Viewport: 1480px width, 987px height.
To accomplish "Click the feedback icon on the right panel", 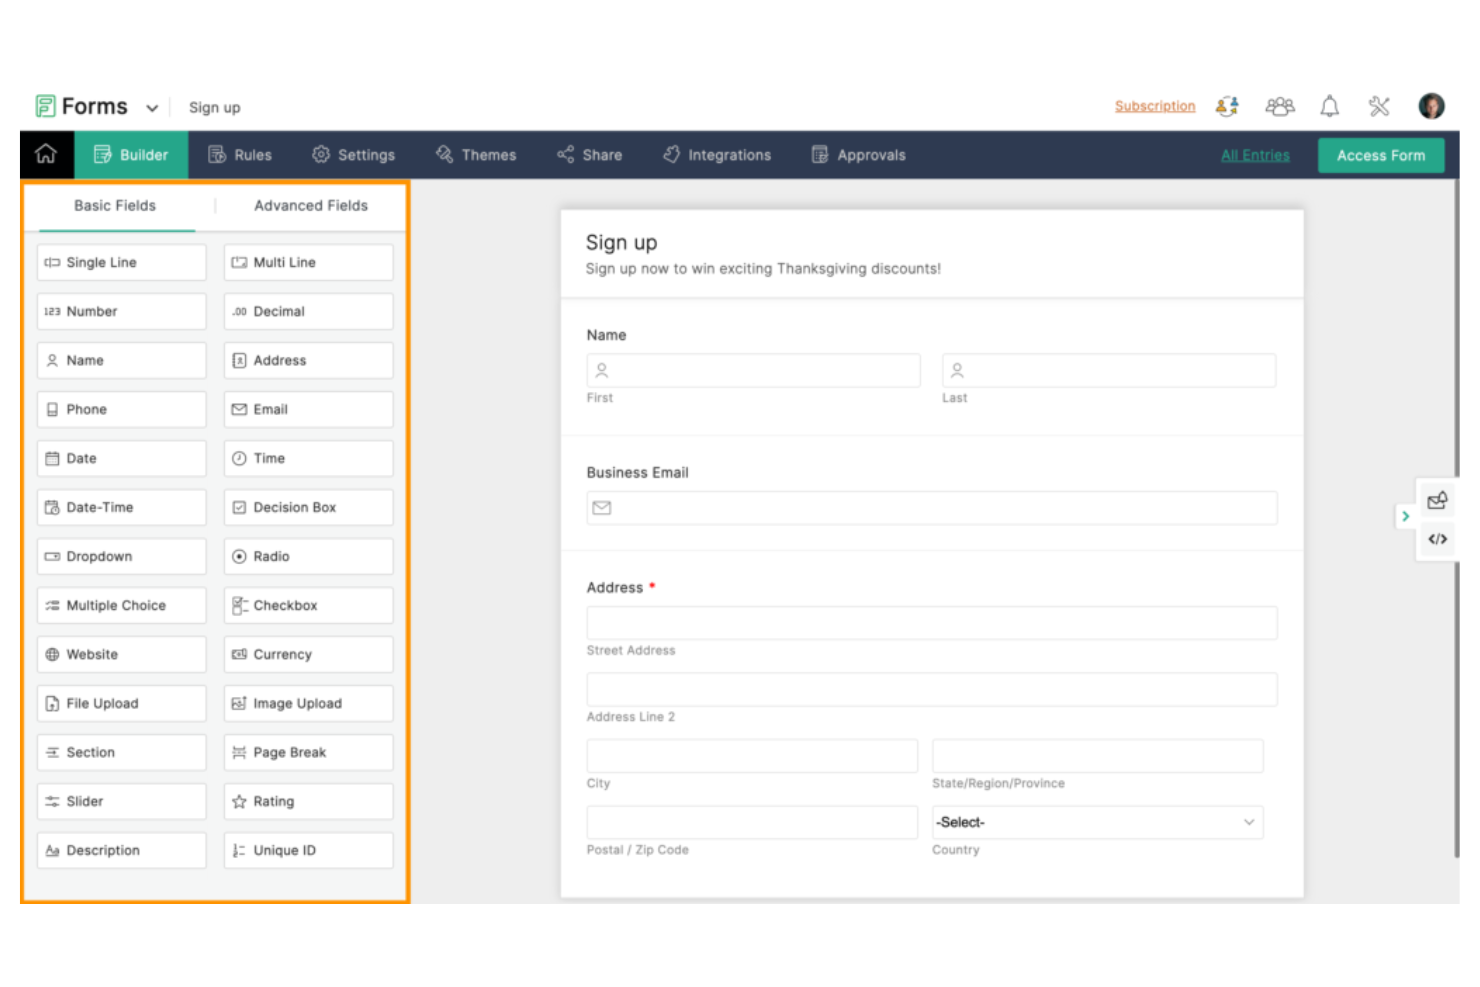I will pyautogui.click(x=1437, y=500).
